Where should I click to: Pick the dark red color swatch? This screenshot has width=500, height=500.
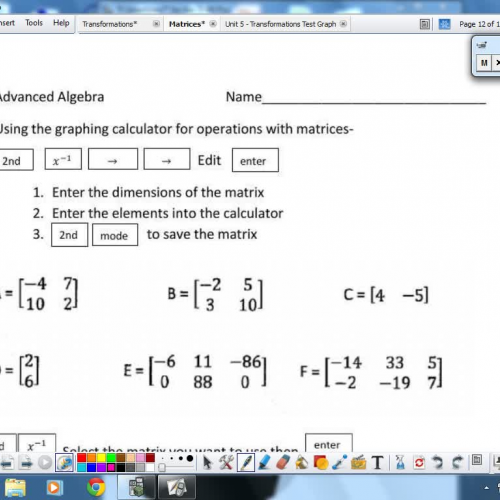150,458
